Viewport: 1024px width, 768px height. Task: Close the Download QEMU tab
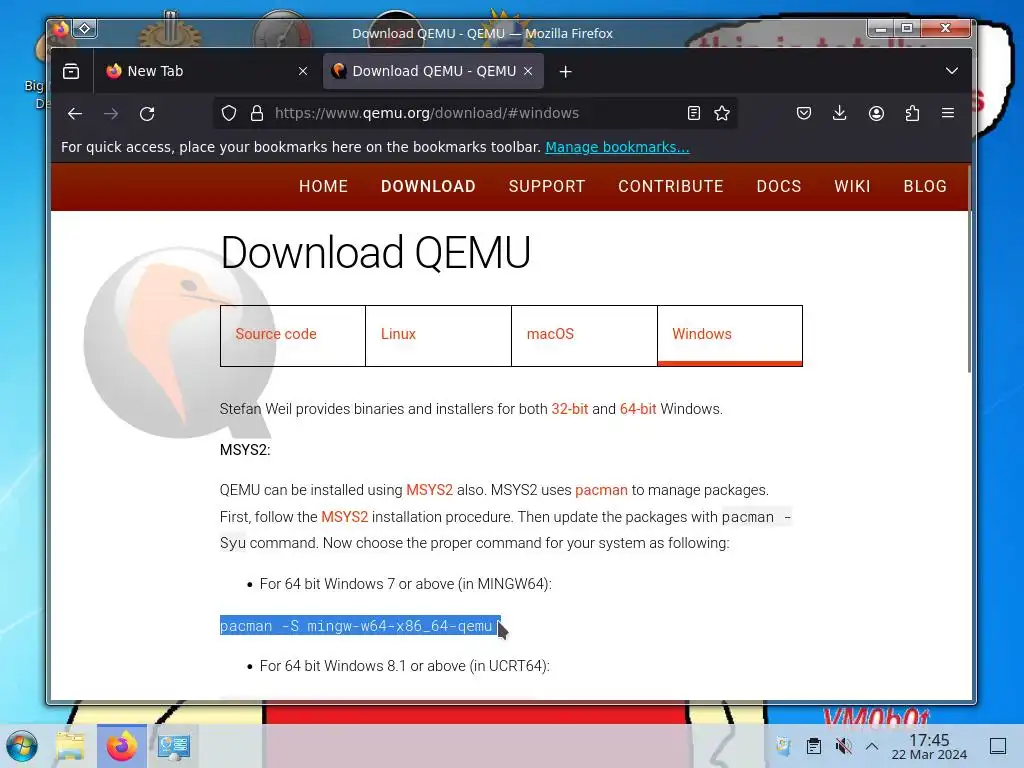pyautogui.click(x=528, y=71)
